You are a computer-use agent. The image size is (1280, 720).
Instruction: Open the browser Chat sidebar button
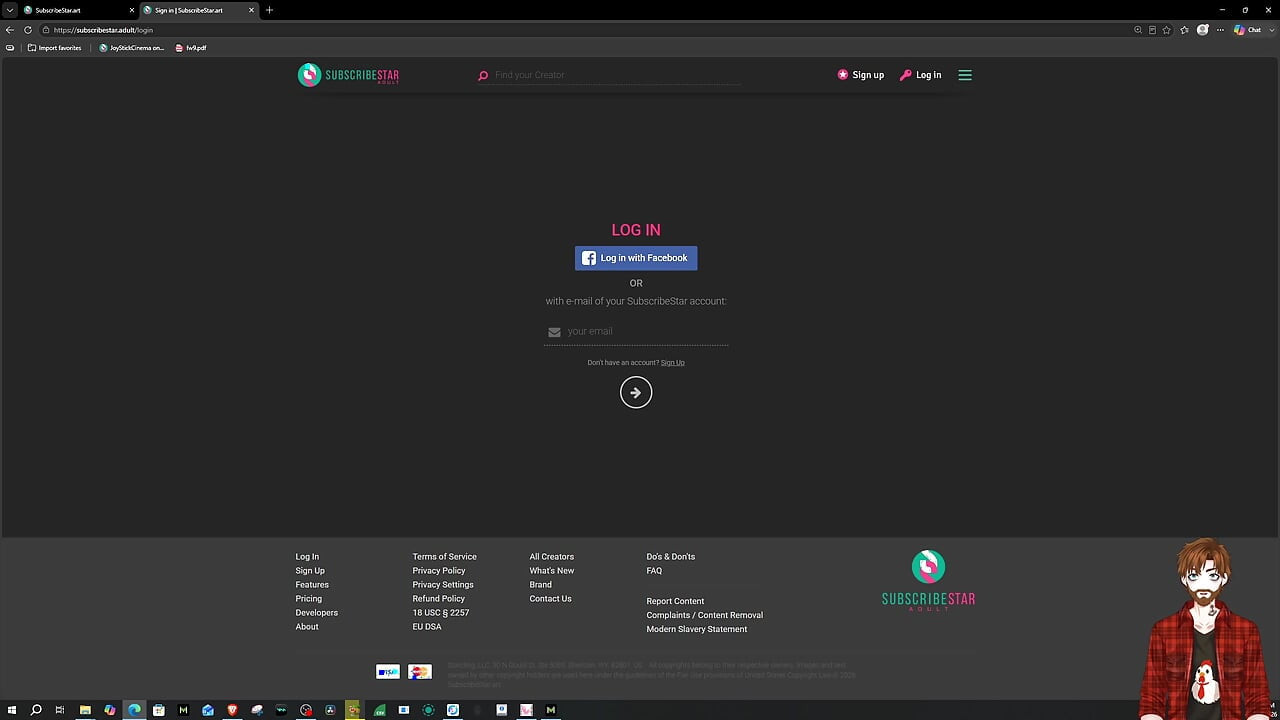click(1248, 30)
